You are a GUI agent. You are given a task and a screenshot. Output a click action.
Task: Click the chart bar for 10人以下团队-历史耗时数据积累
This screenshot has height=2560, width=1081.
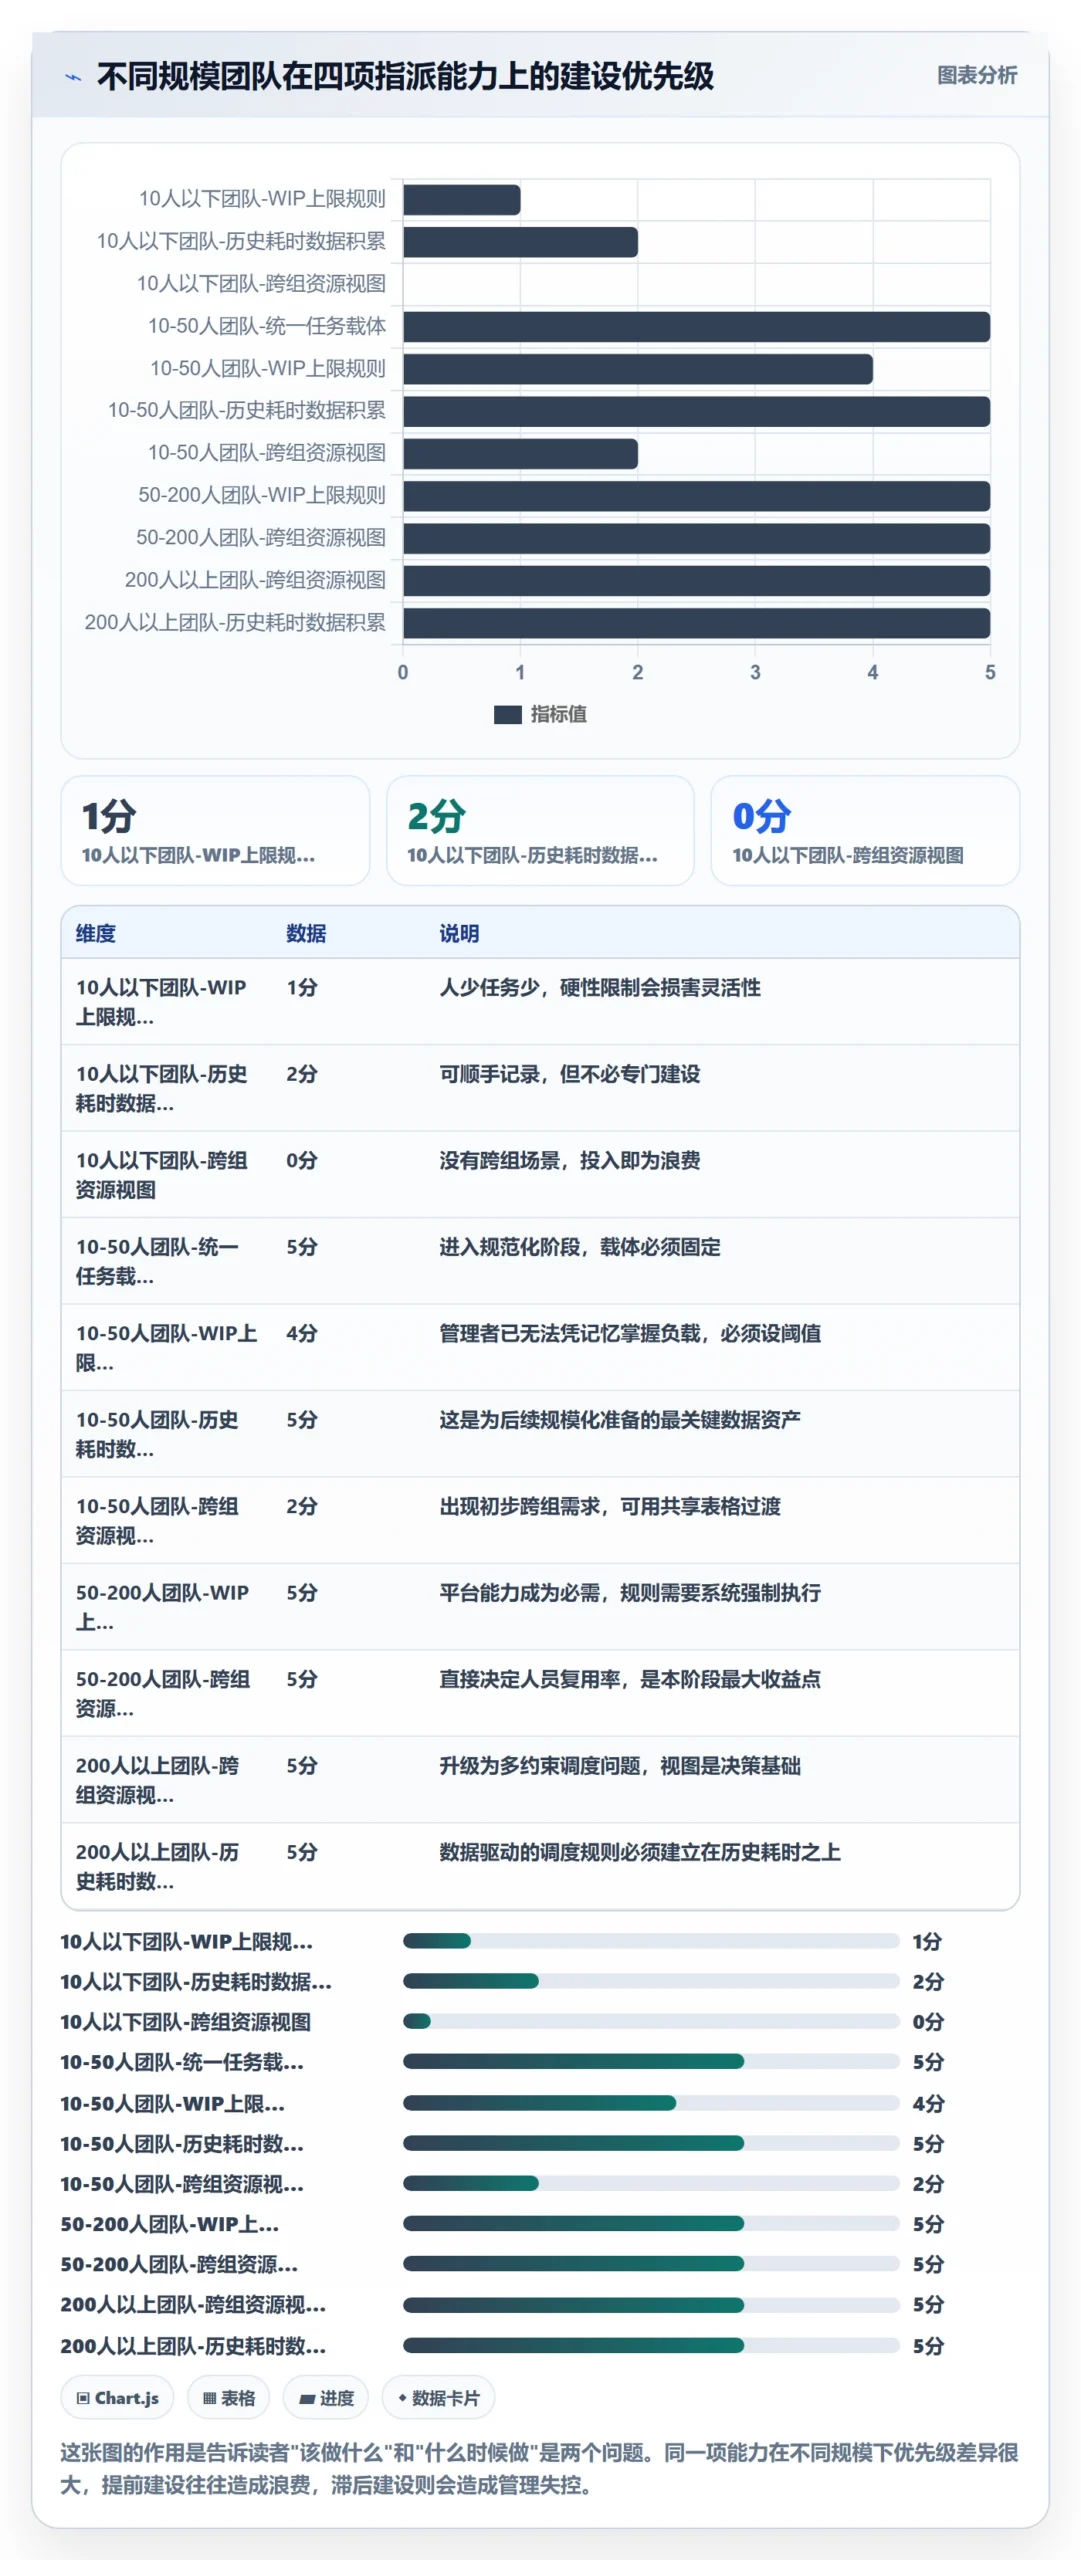tap(521, 242)
